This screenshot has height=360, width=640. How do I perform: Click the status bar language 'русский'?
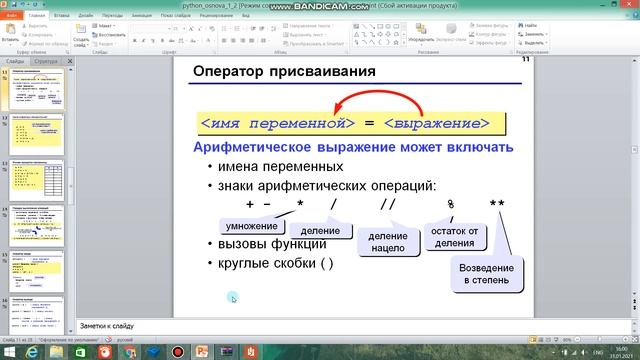click(x=124, y=340)
